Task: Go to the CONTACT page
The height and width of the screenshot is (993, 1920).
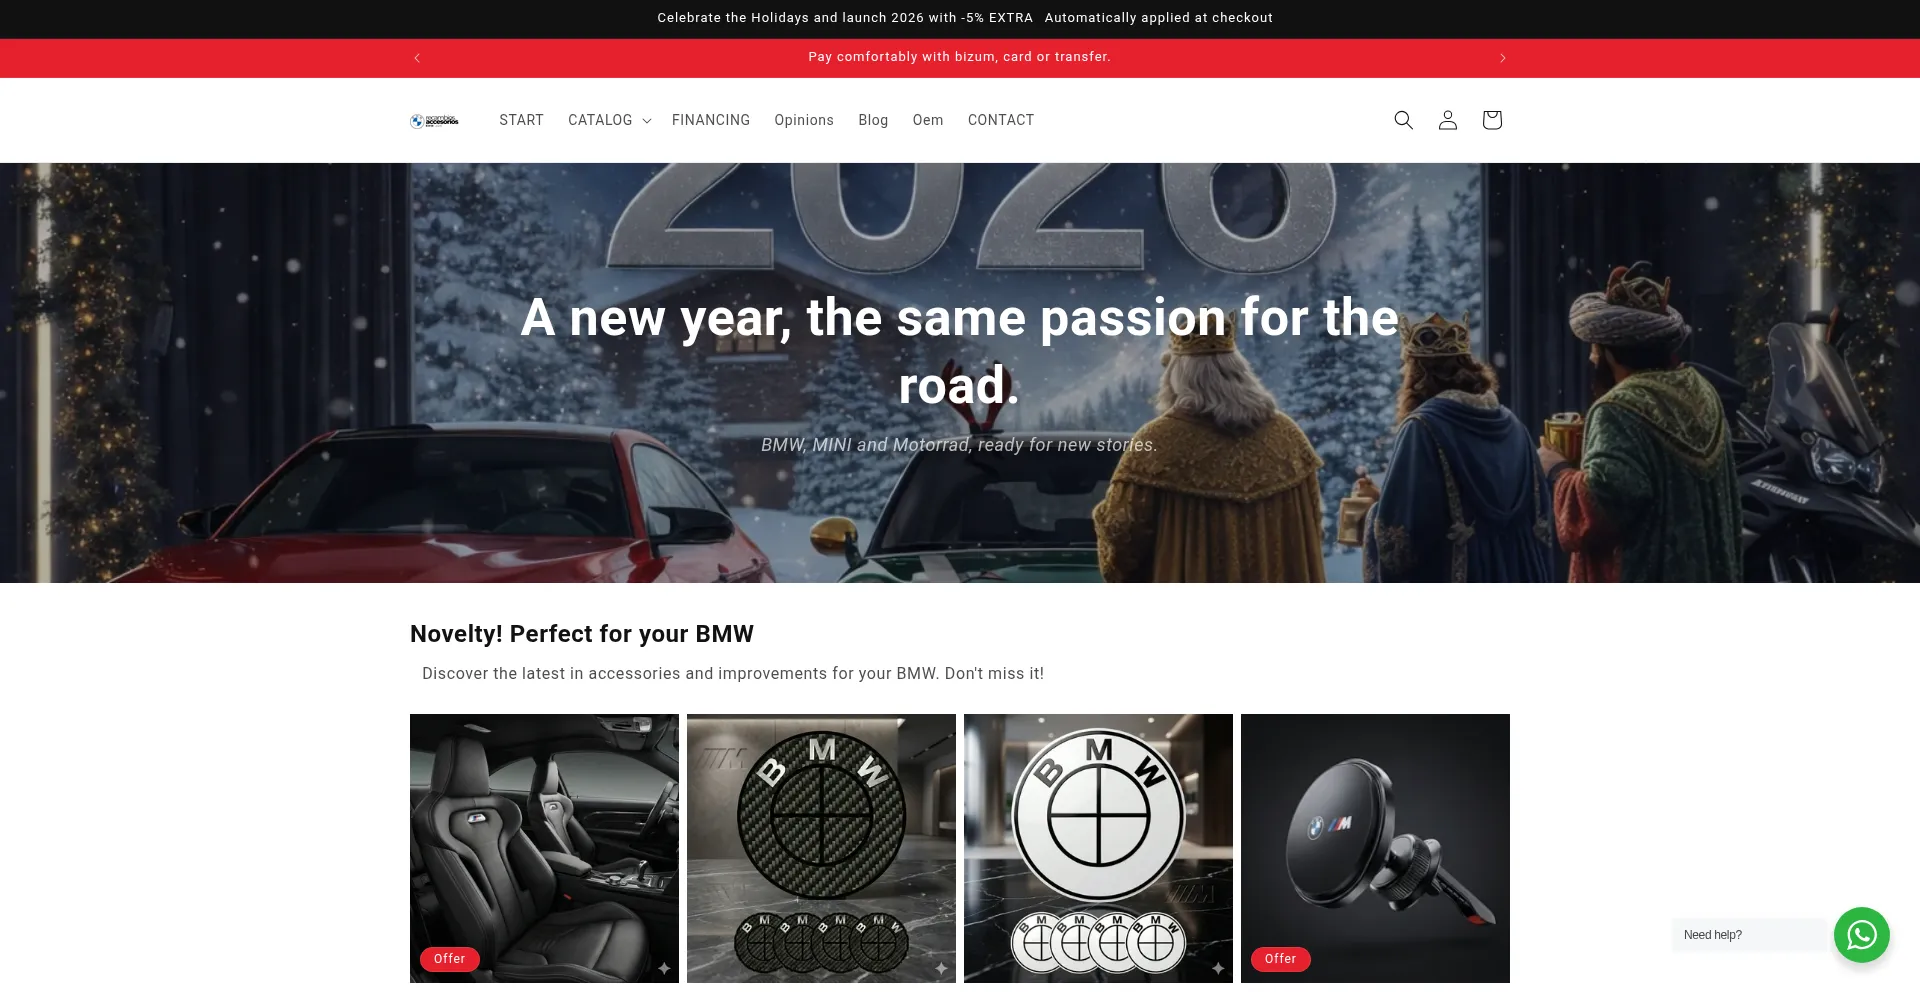Action: click(1001, 120)
